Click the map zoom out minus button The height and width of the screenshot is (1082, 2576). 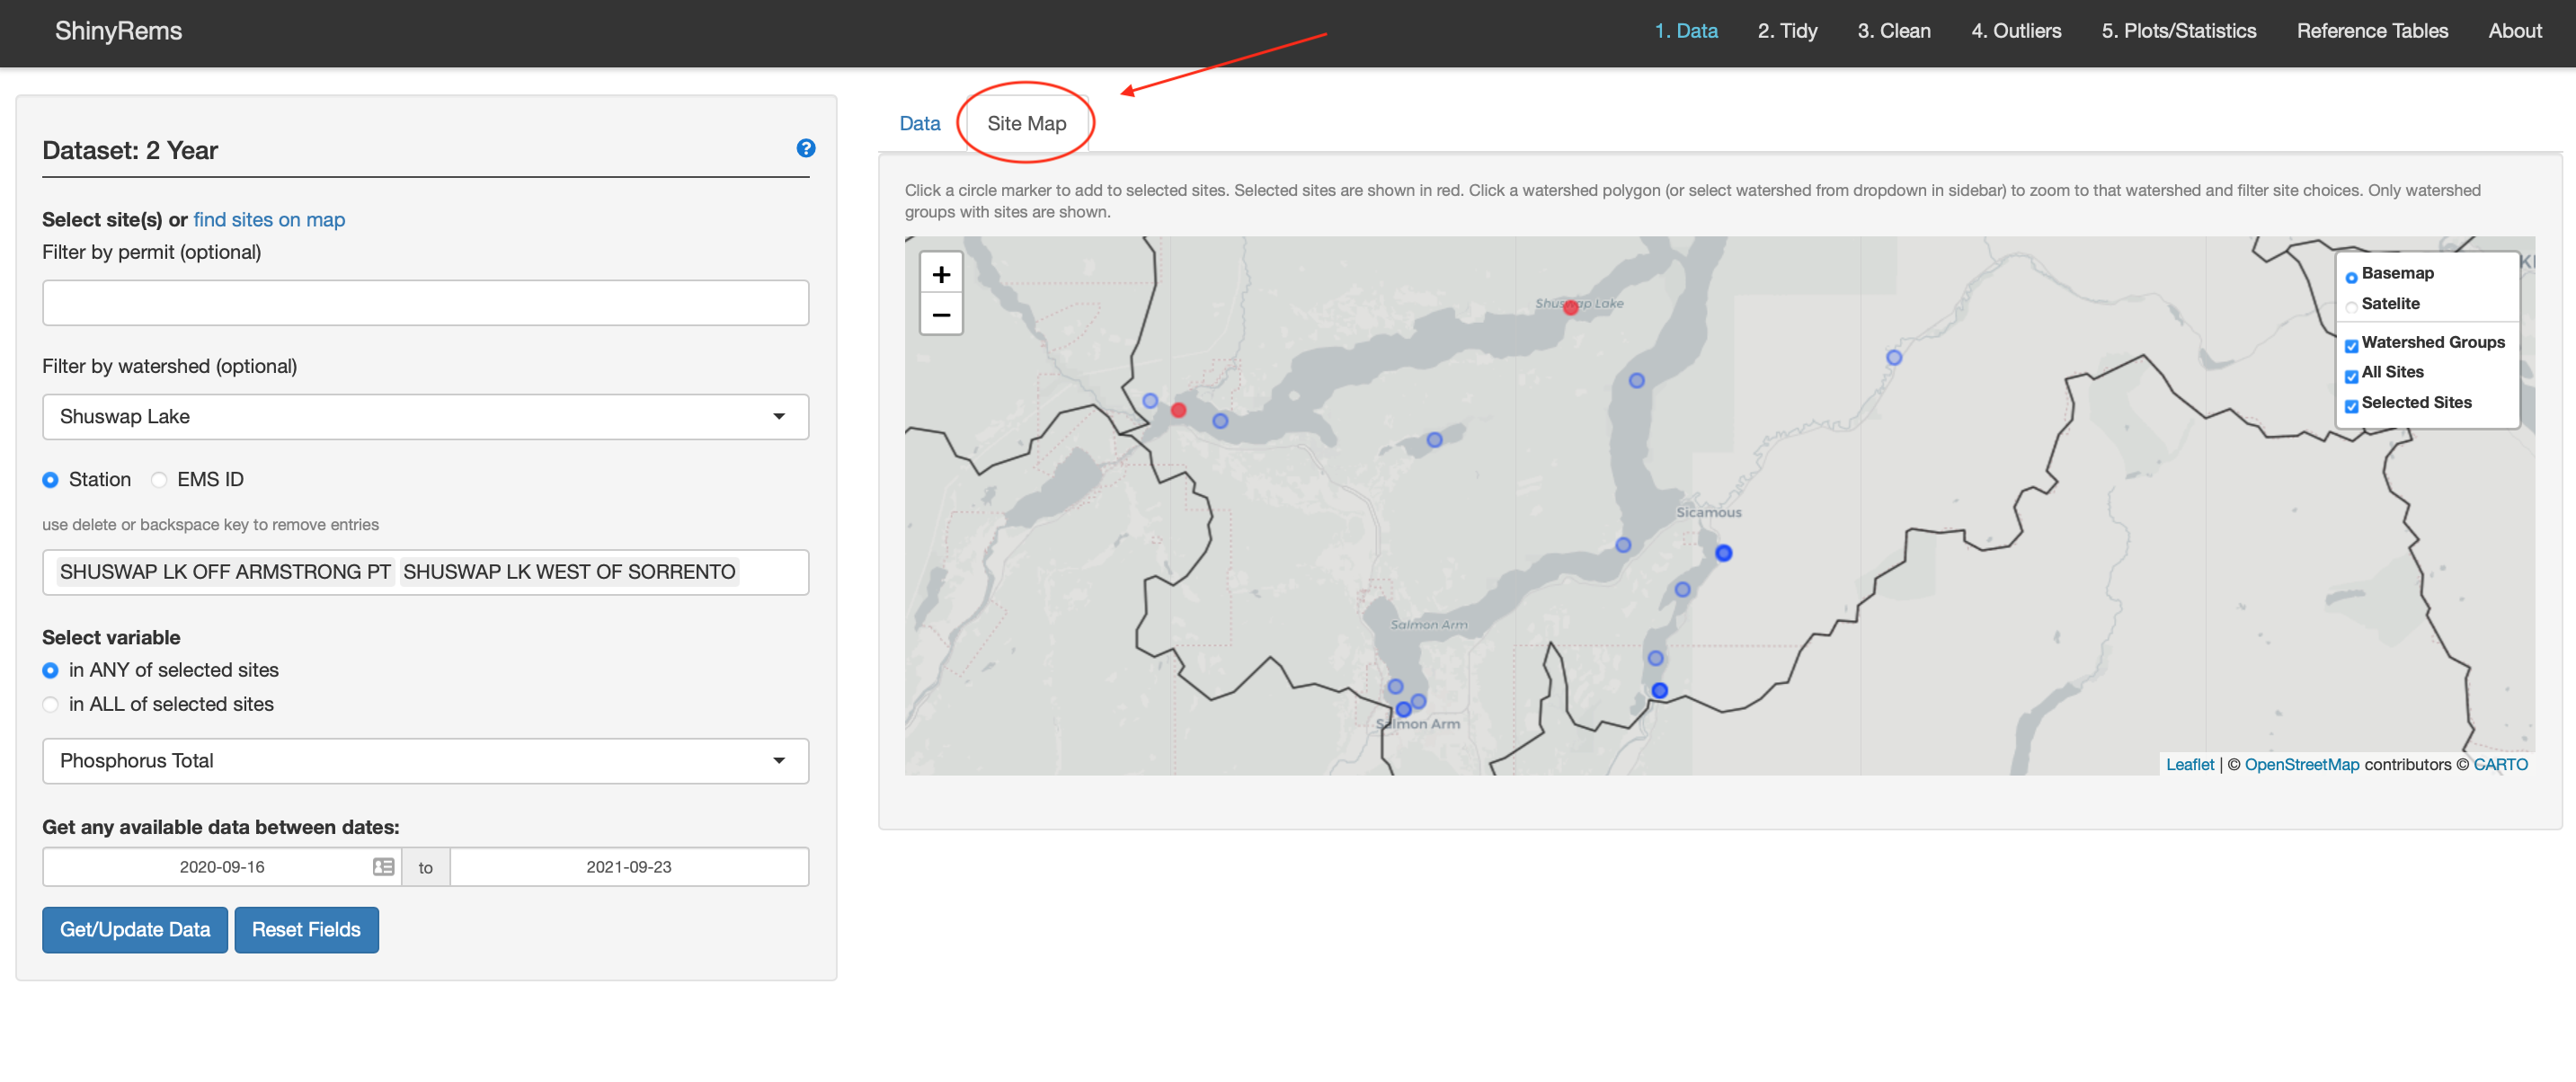click(x=940, y=315)
